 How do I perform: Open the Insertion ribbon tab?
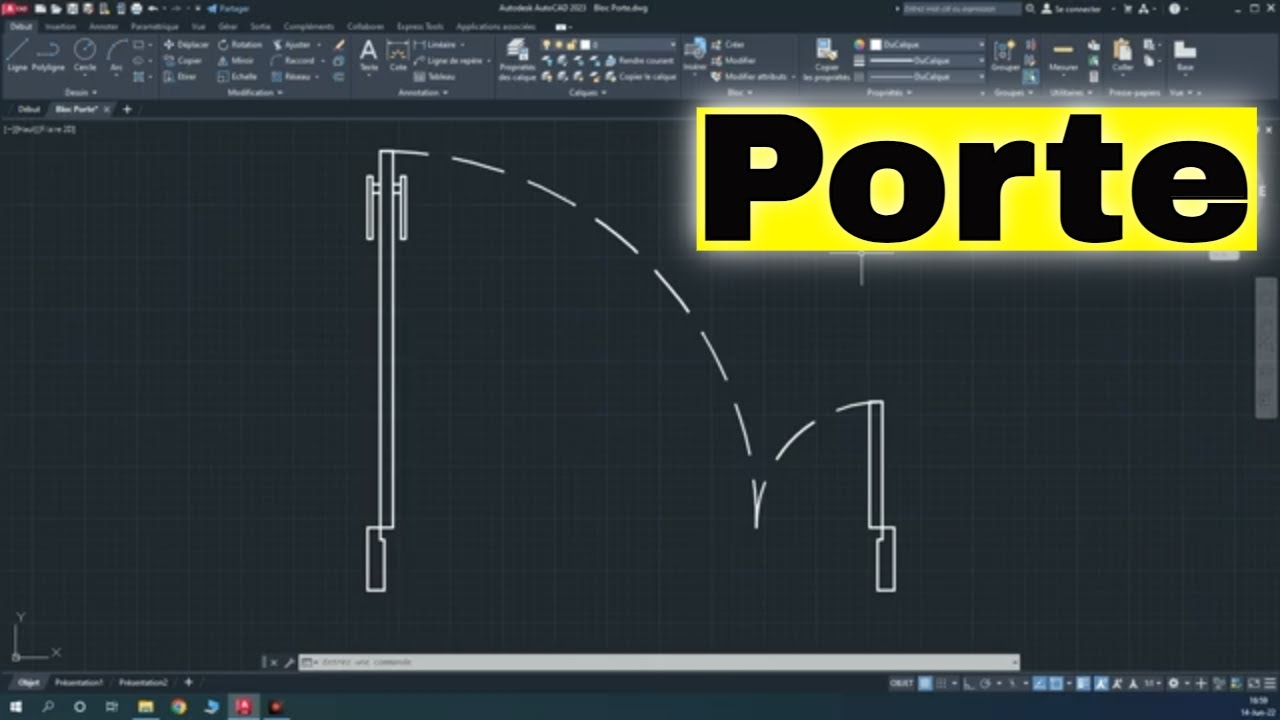tap(60, 27)
